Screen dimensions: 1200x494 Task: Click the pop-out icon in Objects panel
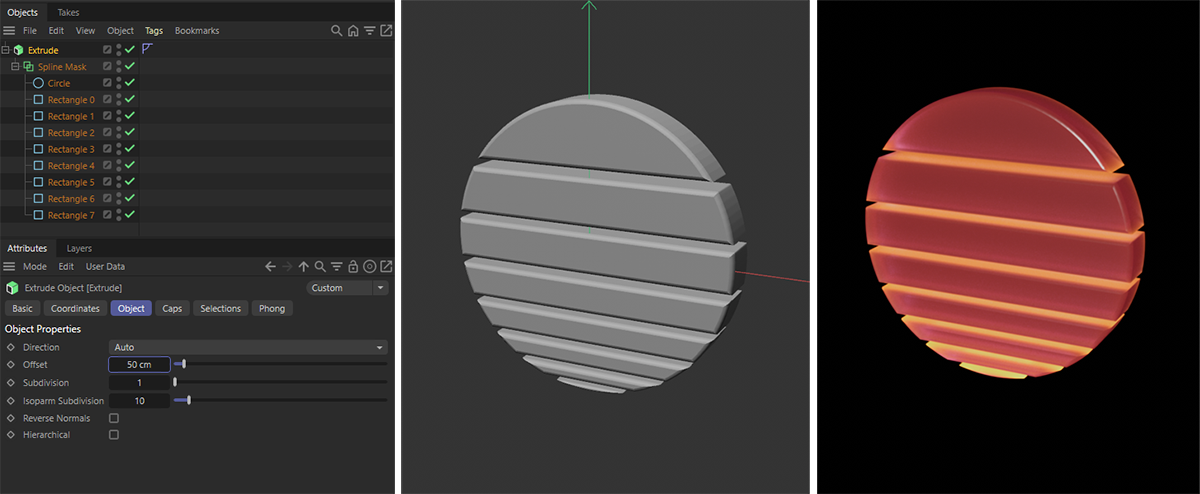pyautogui.click(x=386, y=31)
